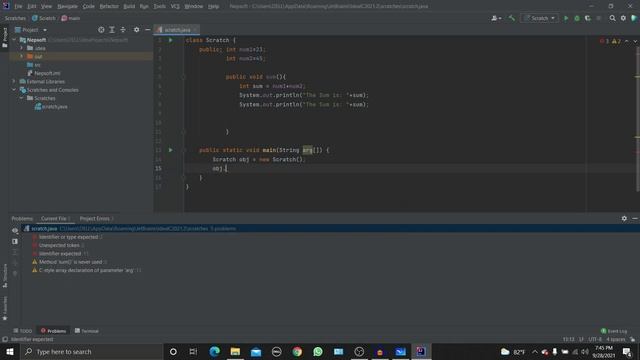Open Project panel options gear
640x360 pixels.
[x=136, y=30]
